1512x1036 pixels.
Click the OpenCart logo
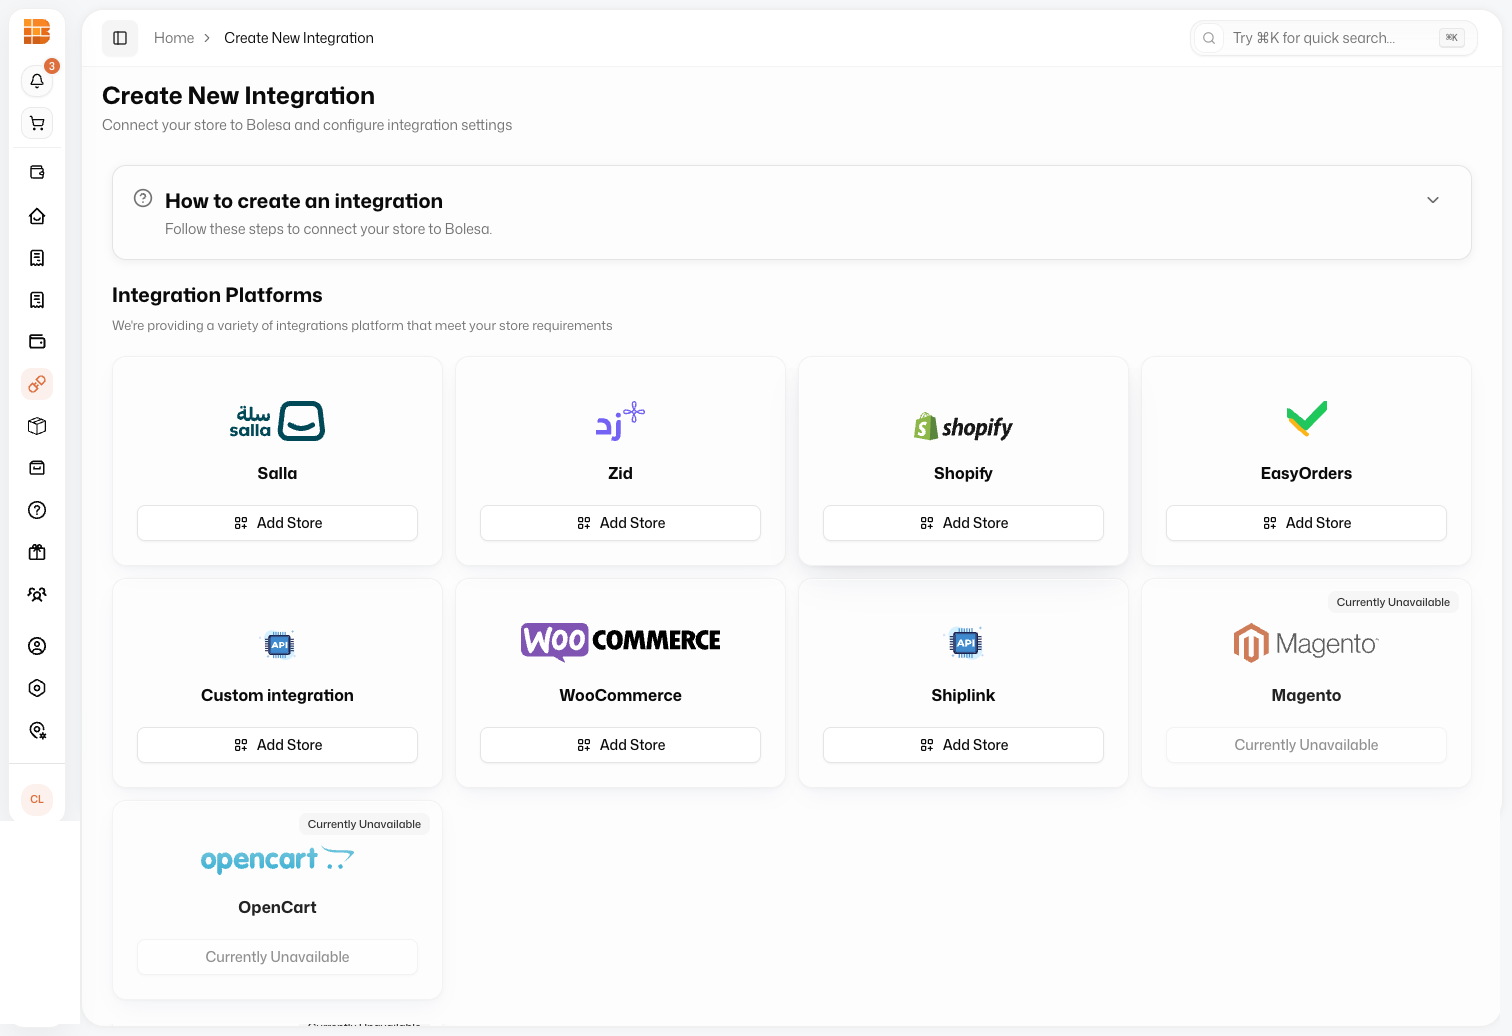coord(277,860)
